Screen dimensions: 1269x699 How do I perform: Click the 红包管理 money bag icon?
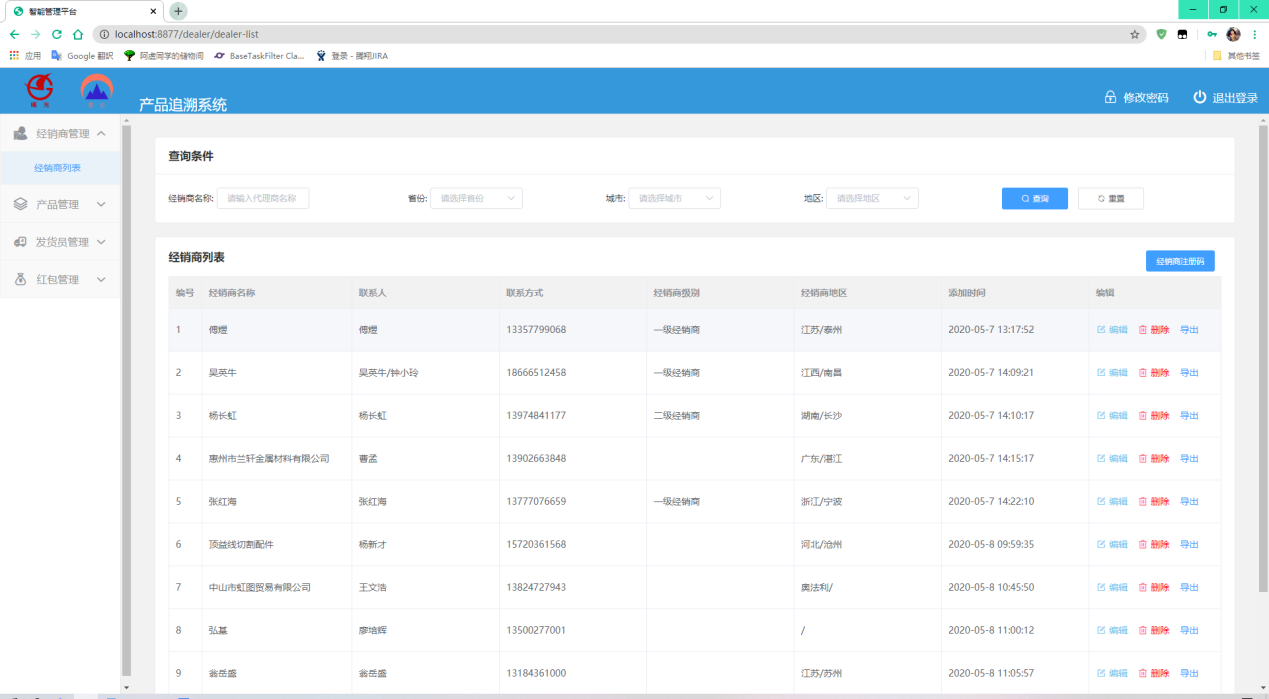click(x=21, y=280)
